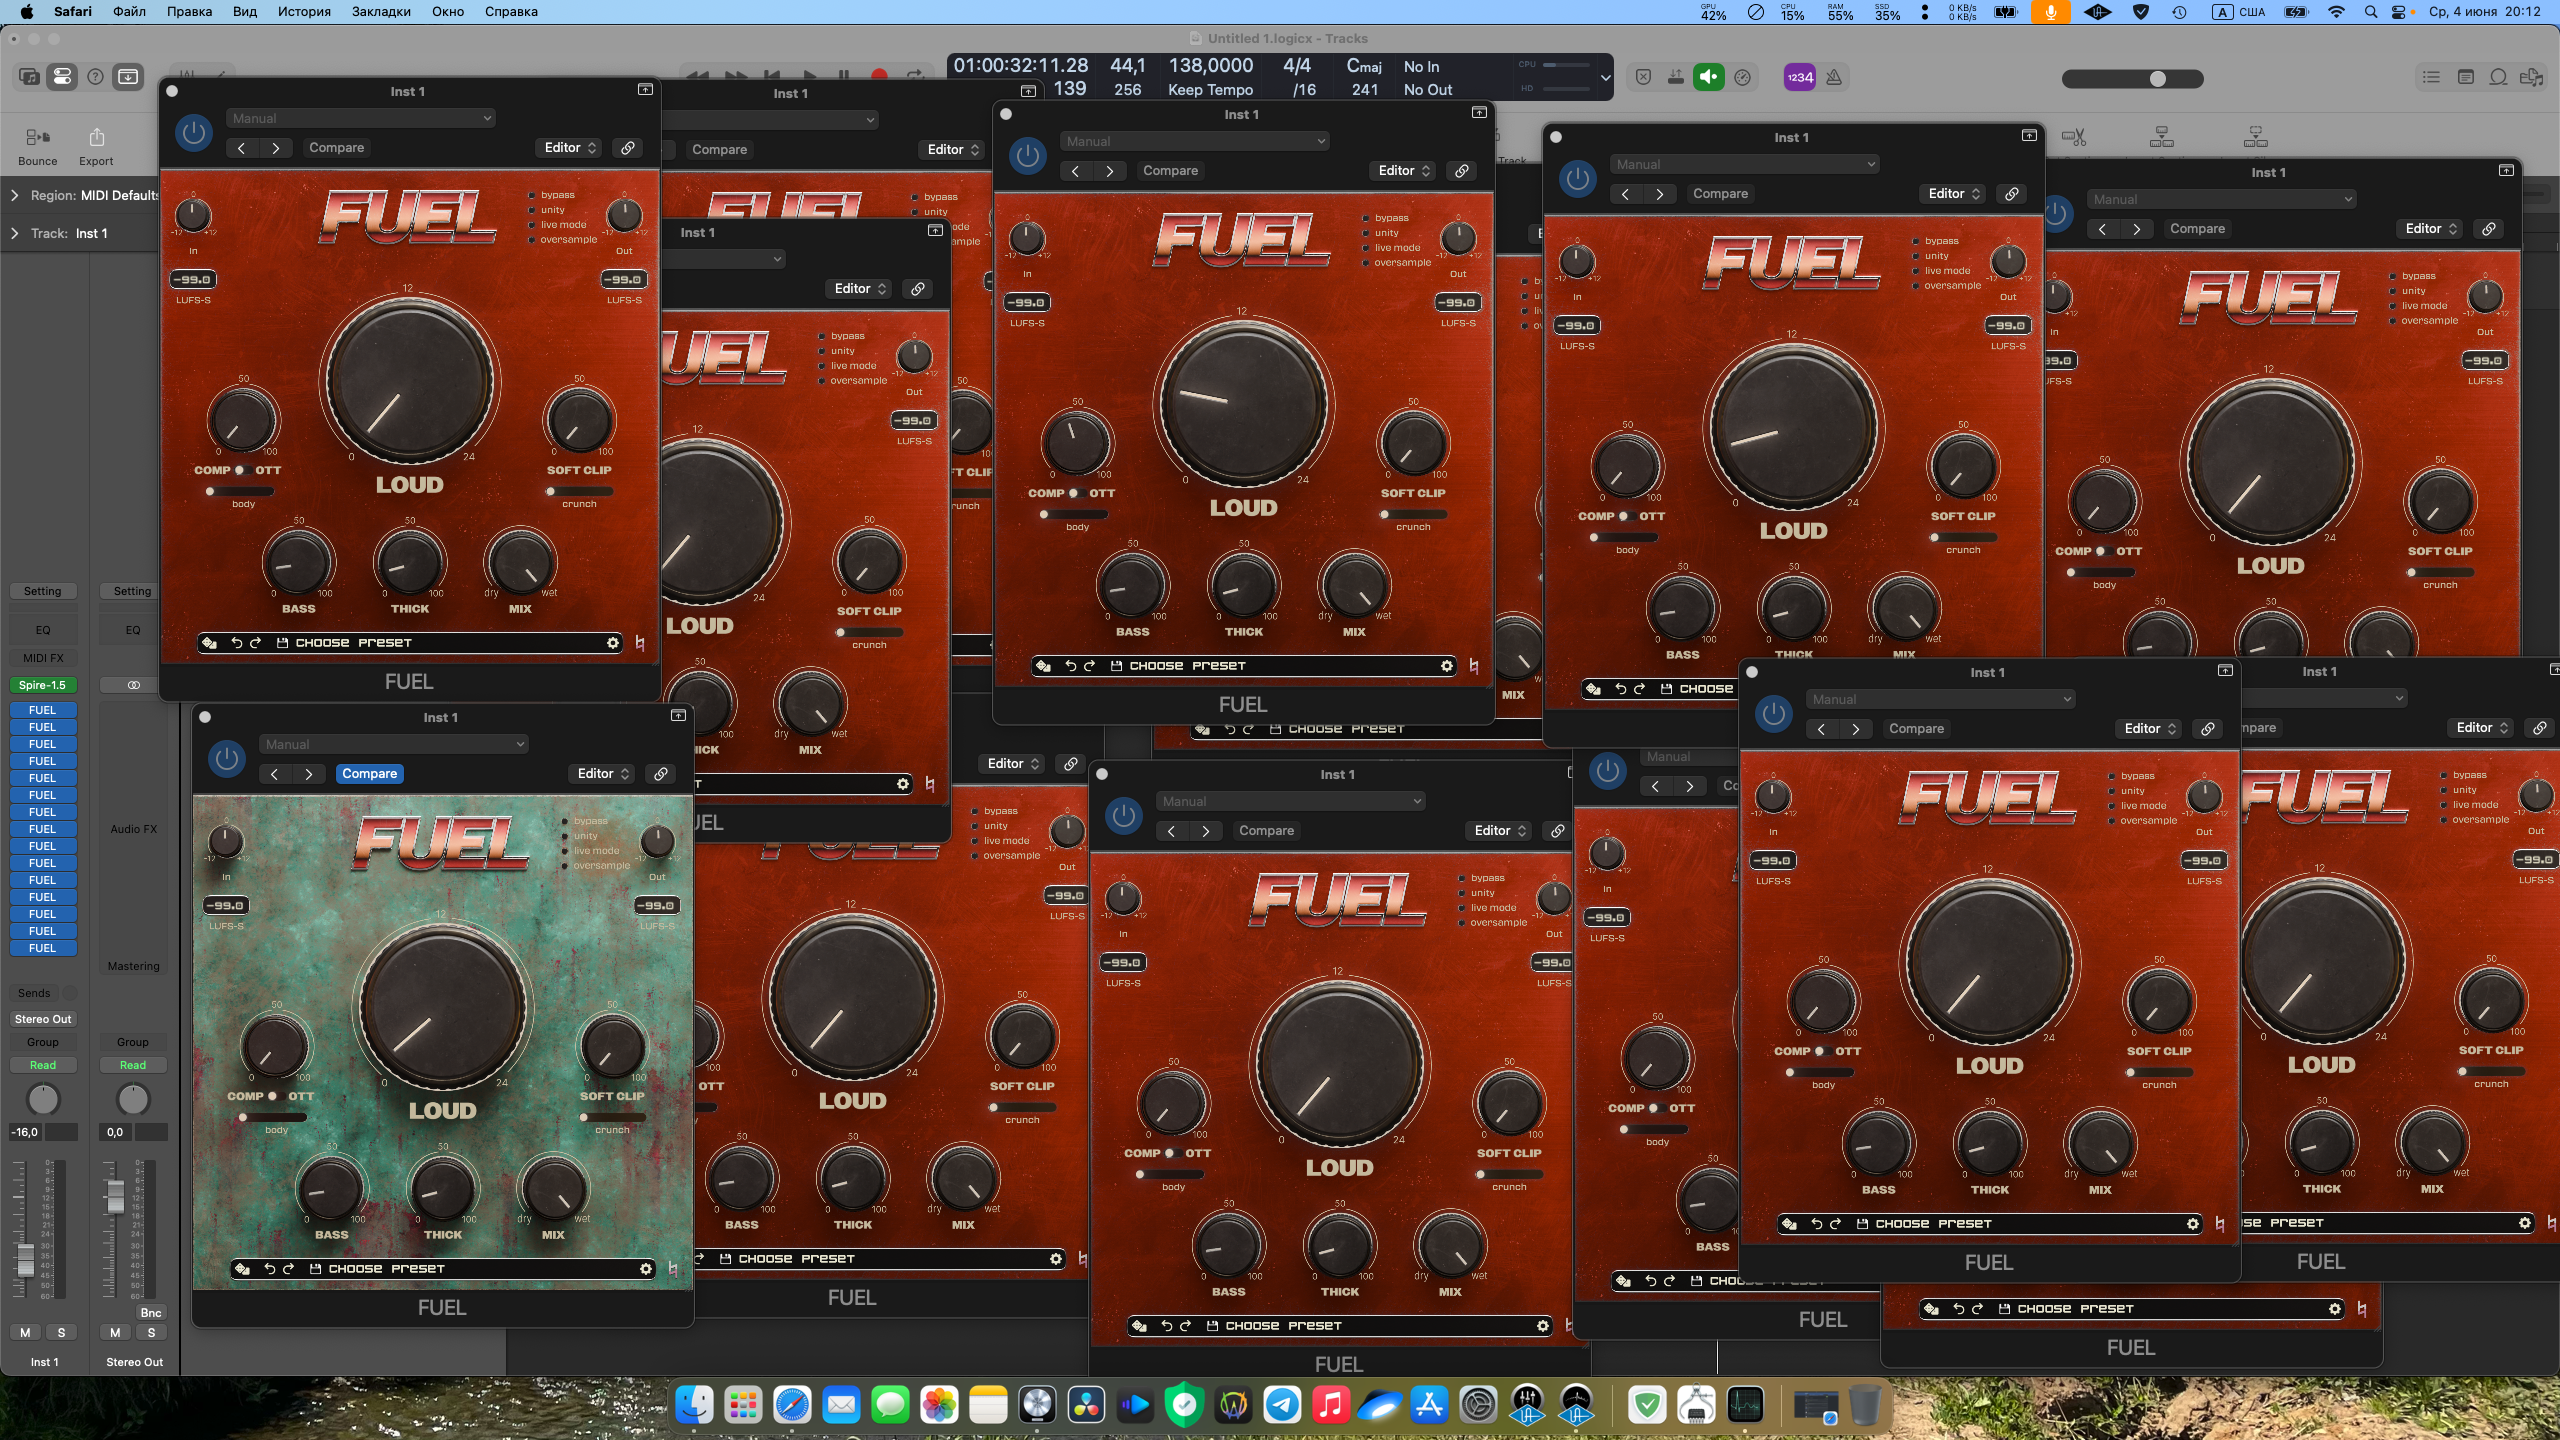The image size is (2560, 1440).
Task: Click the blue highlighted Compare button
Action: (x=369, y=774)
